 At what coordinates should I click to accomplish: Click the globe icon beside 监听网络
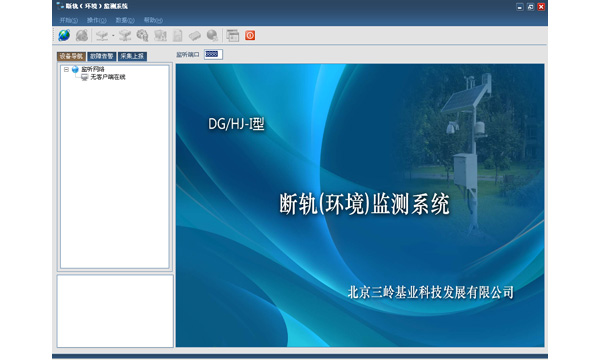pos(75,69)
